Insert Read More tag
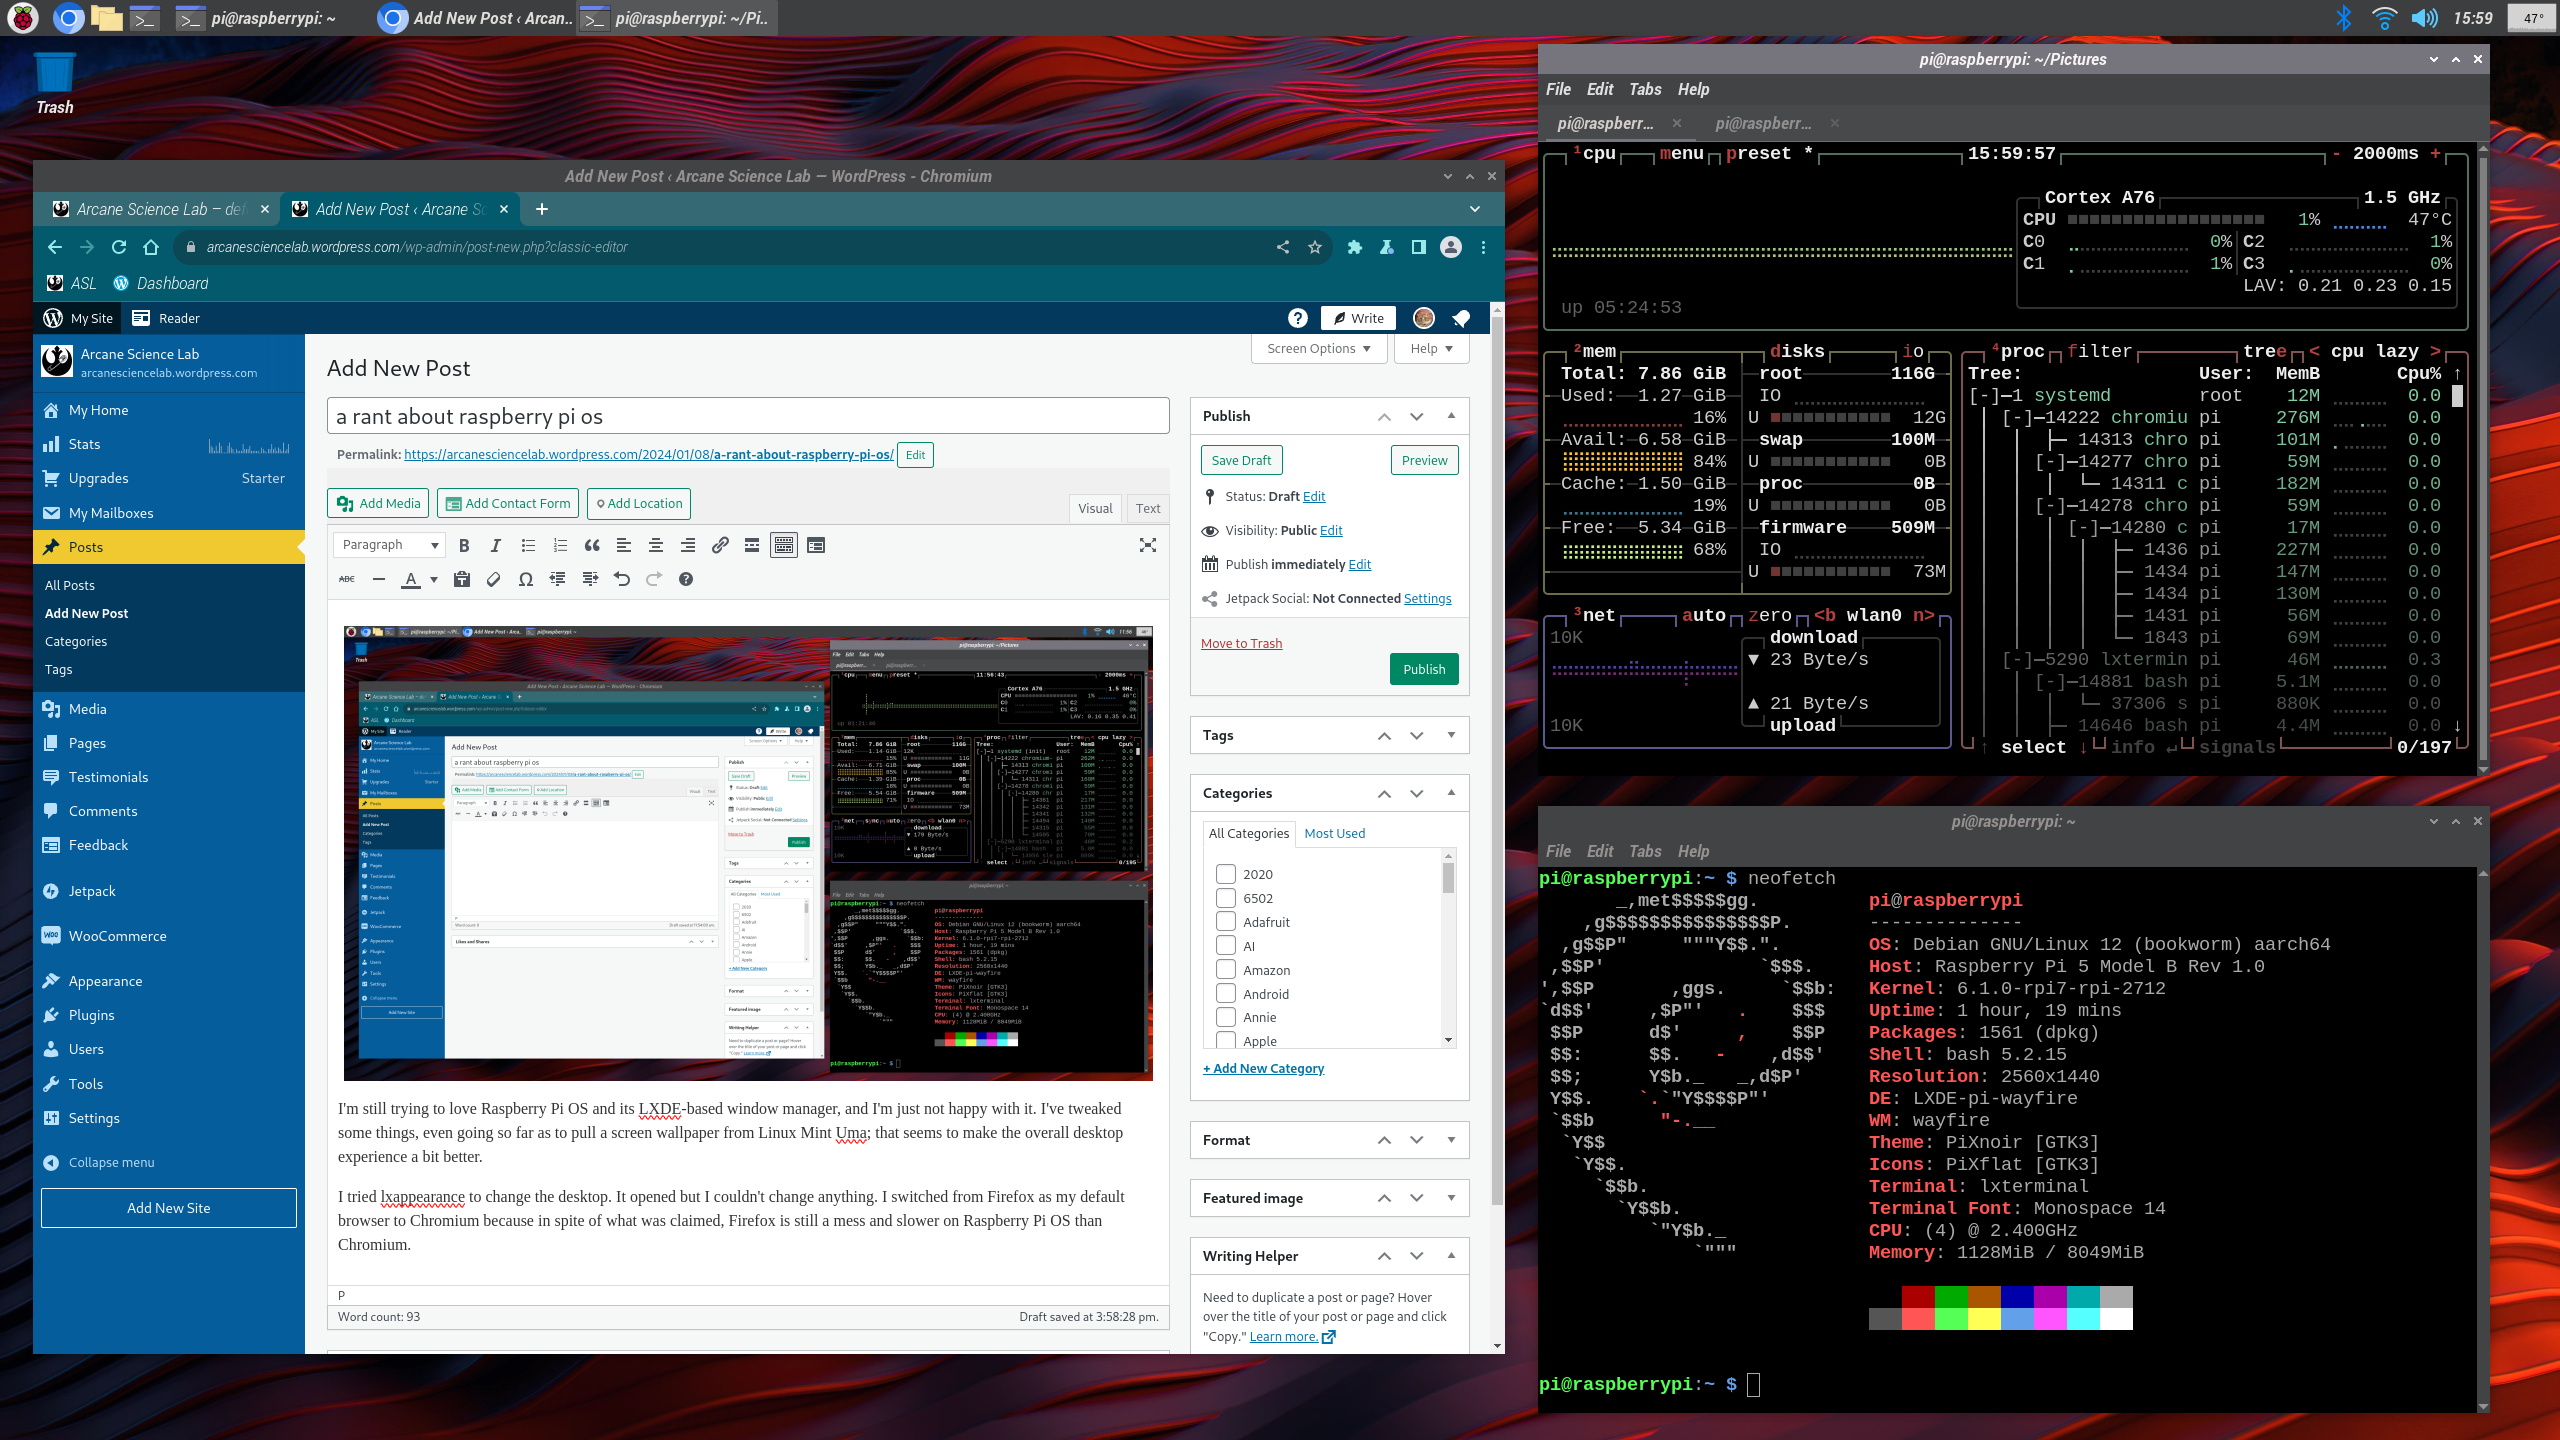Screen dimensions: 2560x1440 [752, 545]
